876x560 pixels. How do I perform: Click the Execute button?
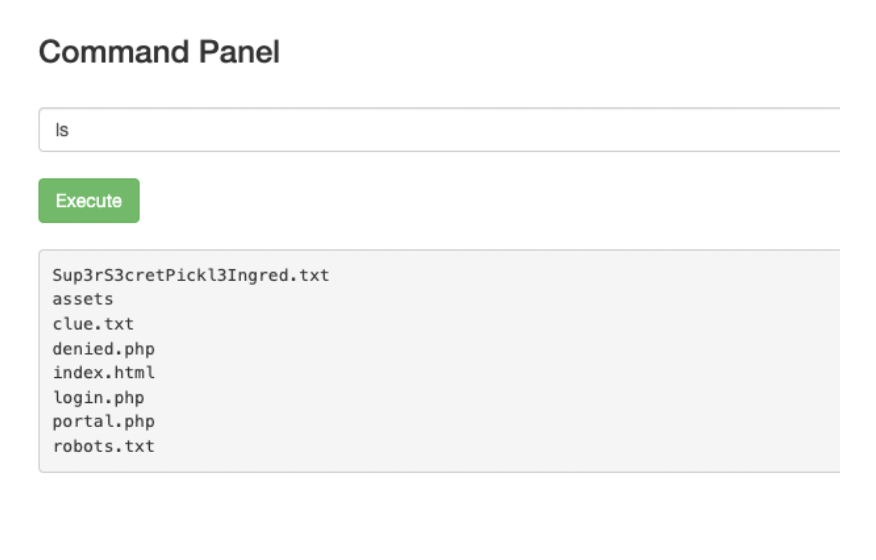(89, 201)
